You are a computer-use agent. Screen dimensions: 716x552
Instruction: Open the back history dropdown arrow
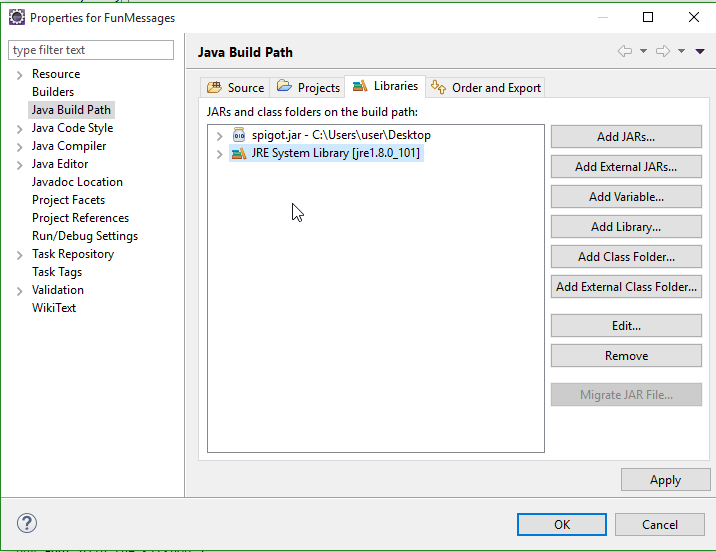643,51
